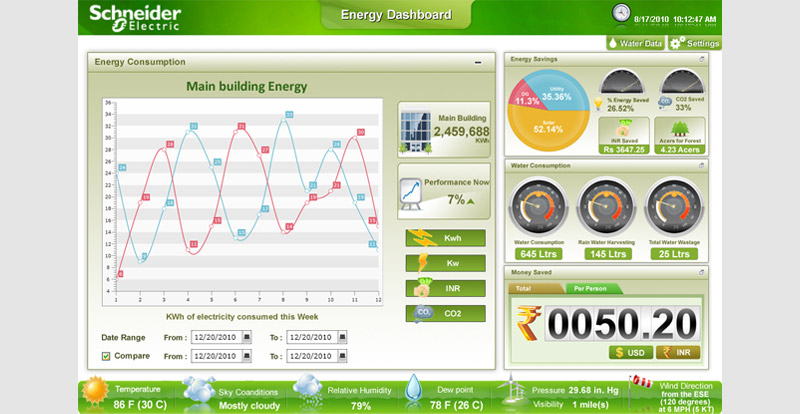Open the Performance Now chart icon

coord(411,191)
